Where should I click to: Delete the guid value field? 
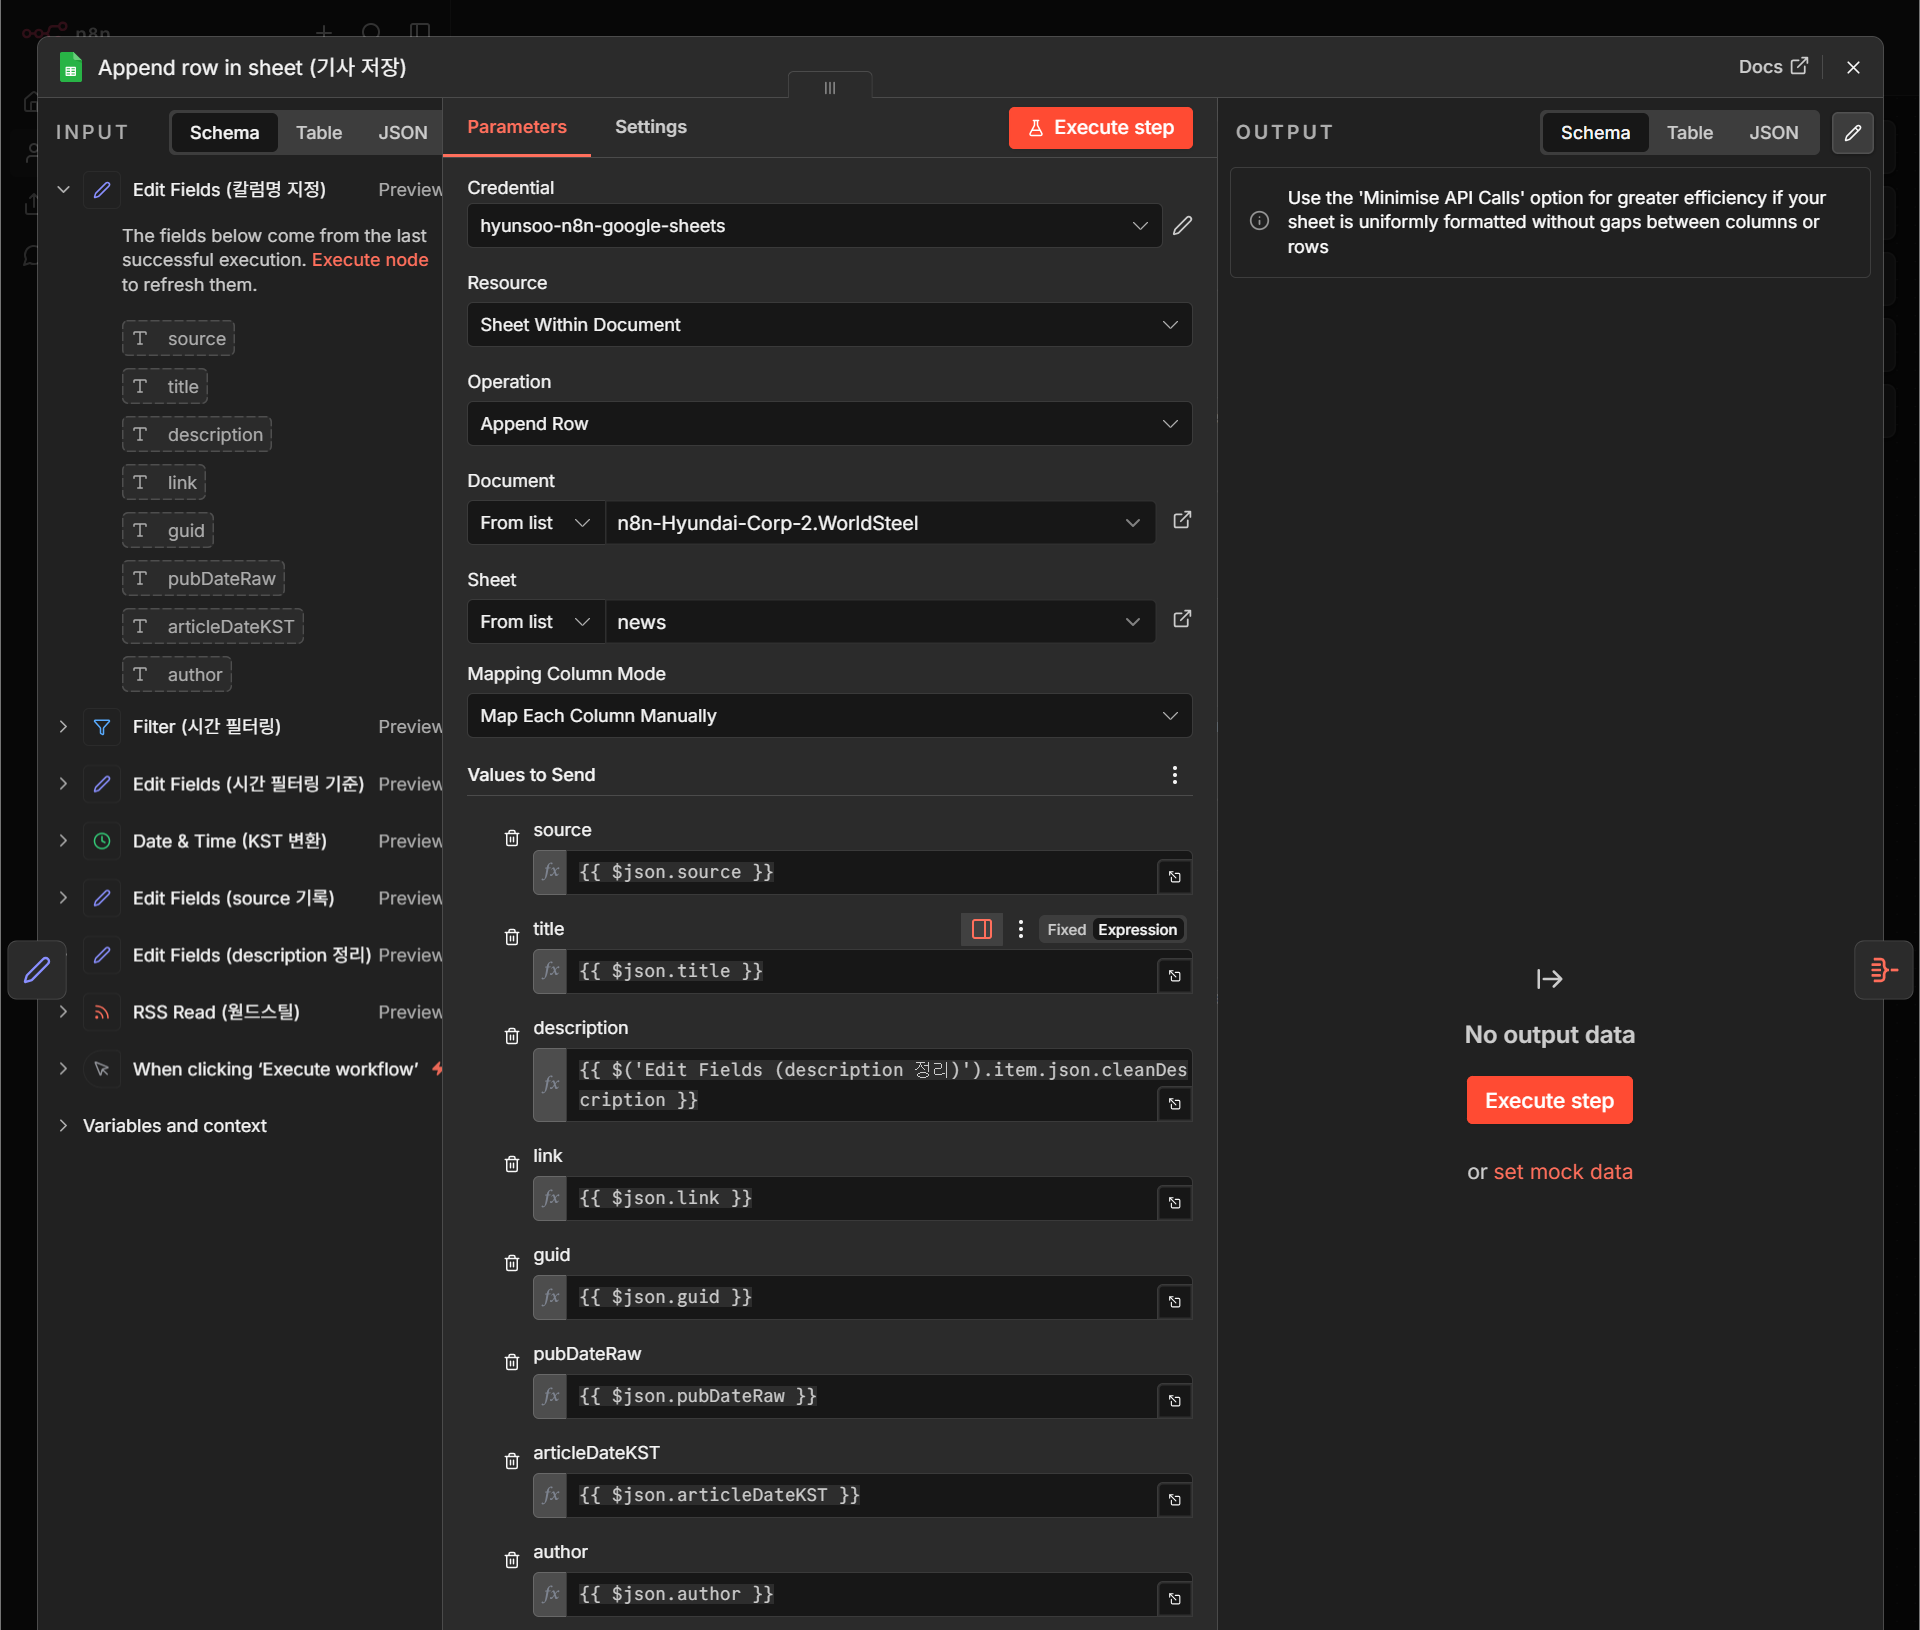[x=512, y=1263]
